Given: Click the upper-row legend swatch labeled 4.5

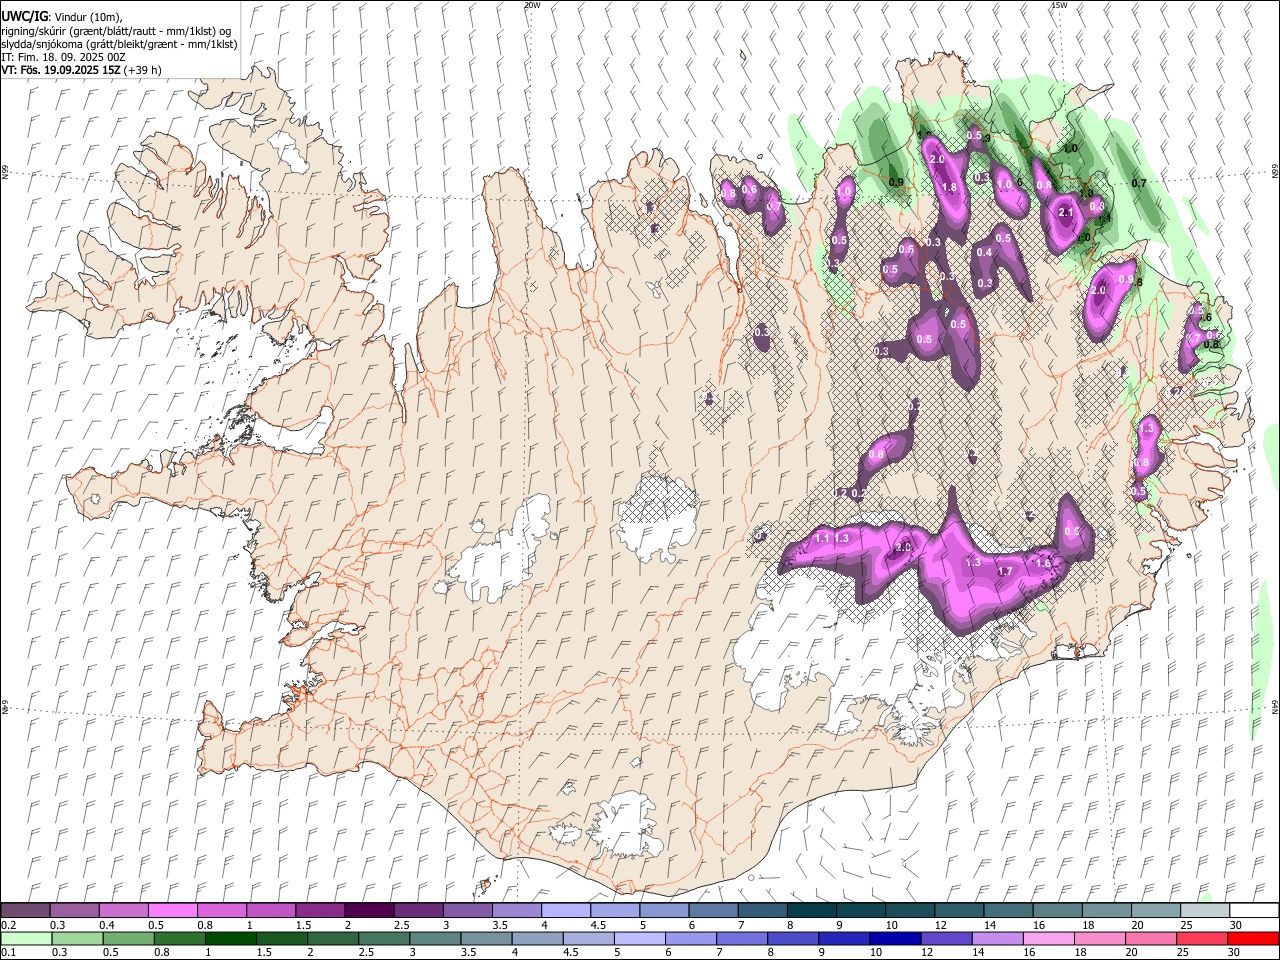Looking at the screenshot, I should (614, 911).
